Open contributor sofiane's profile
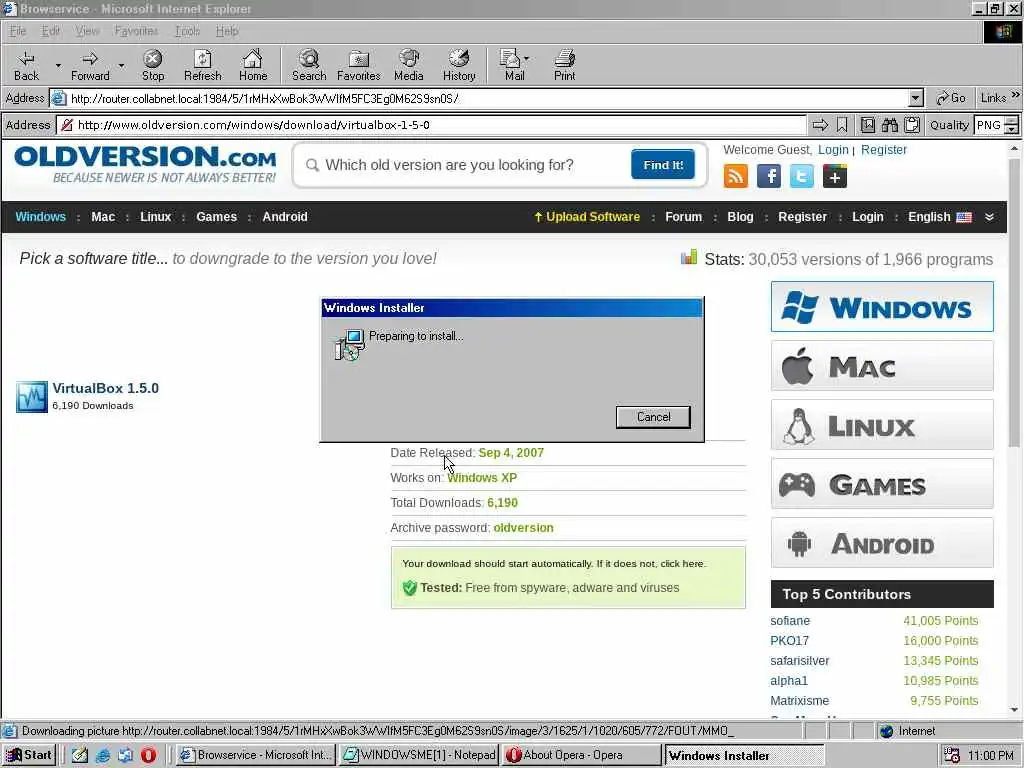 coord(790,620)
